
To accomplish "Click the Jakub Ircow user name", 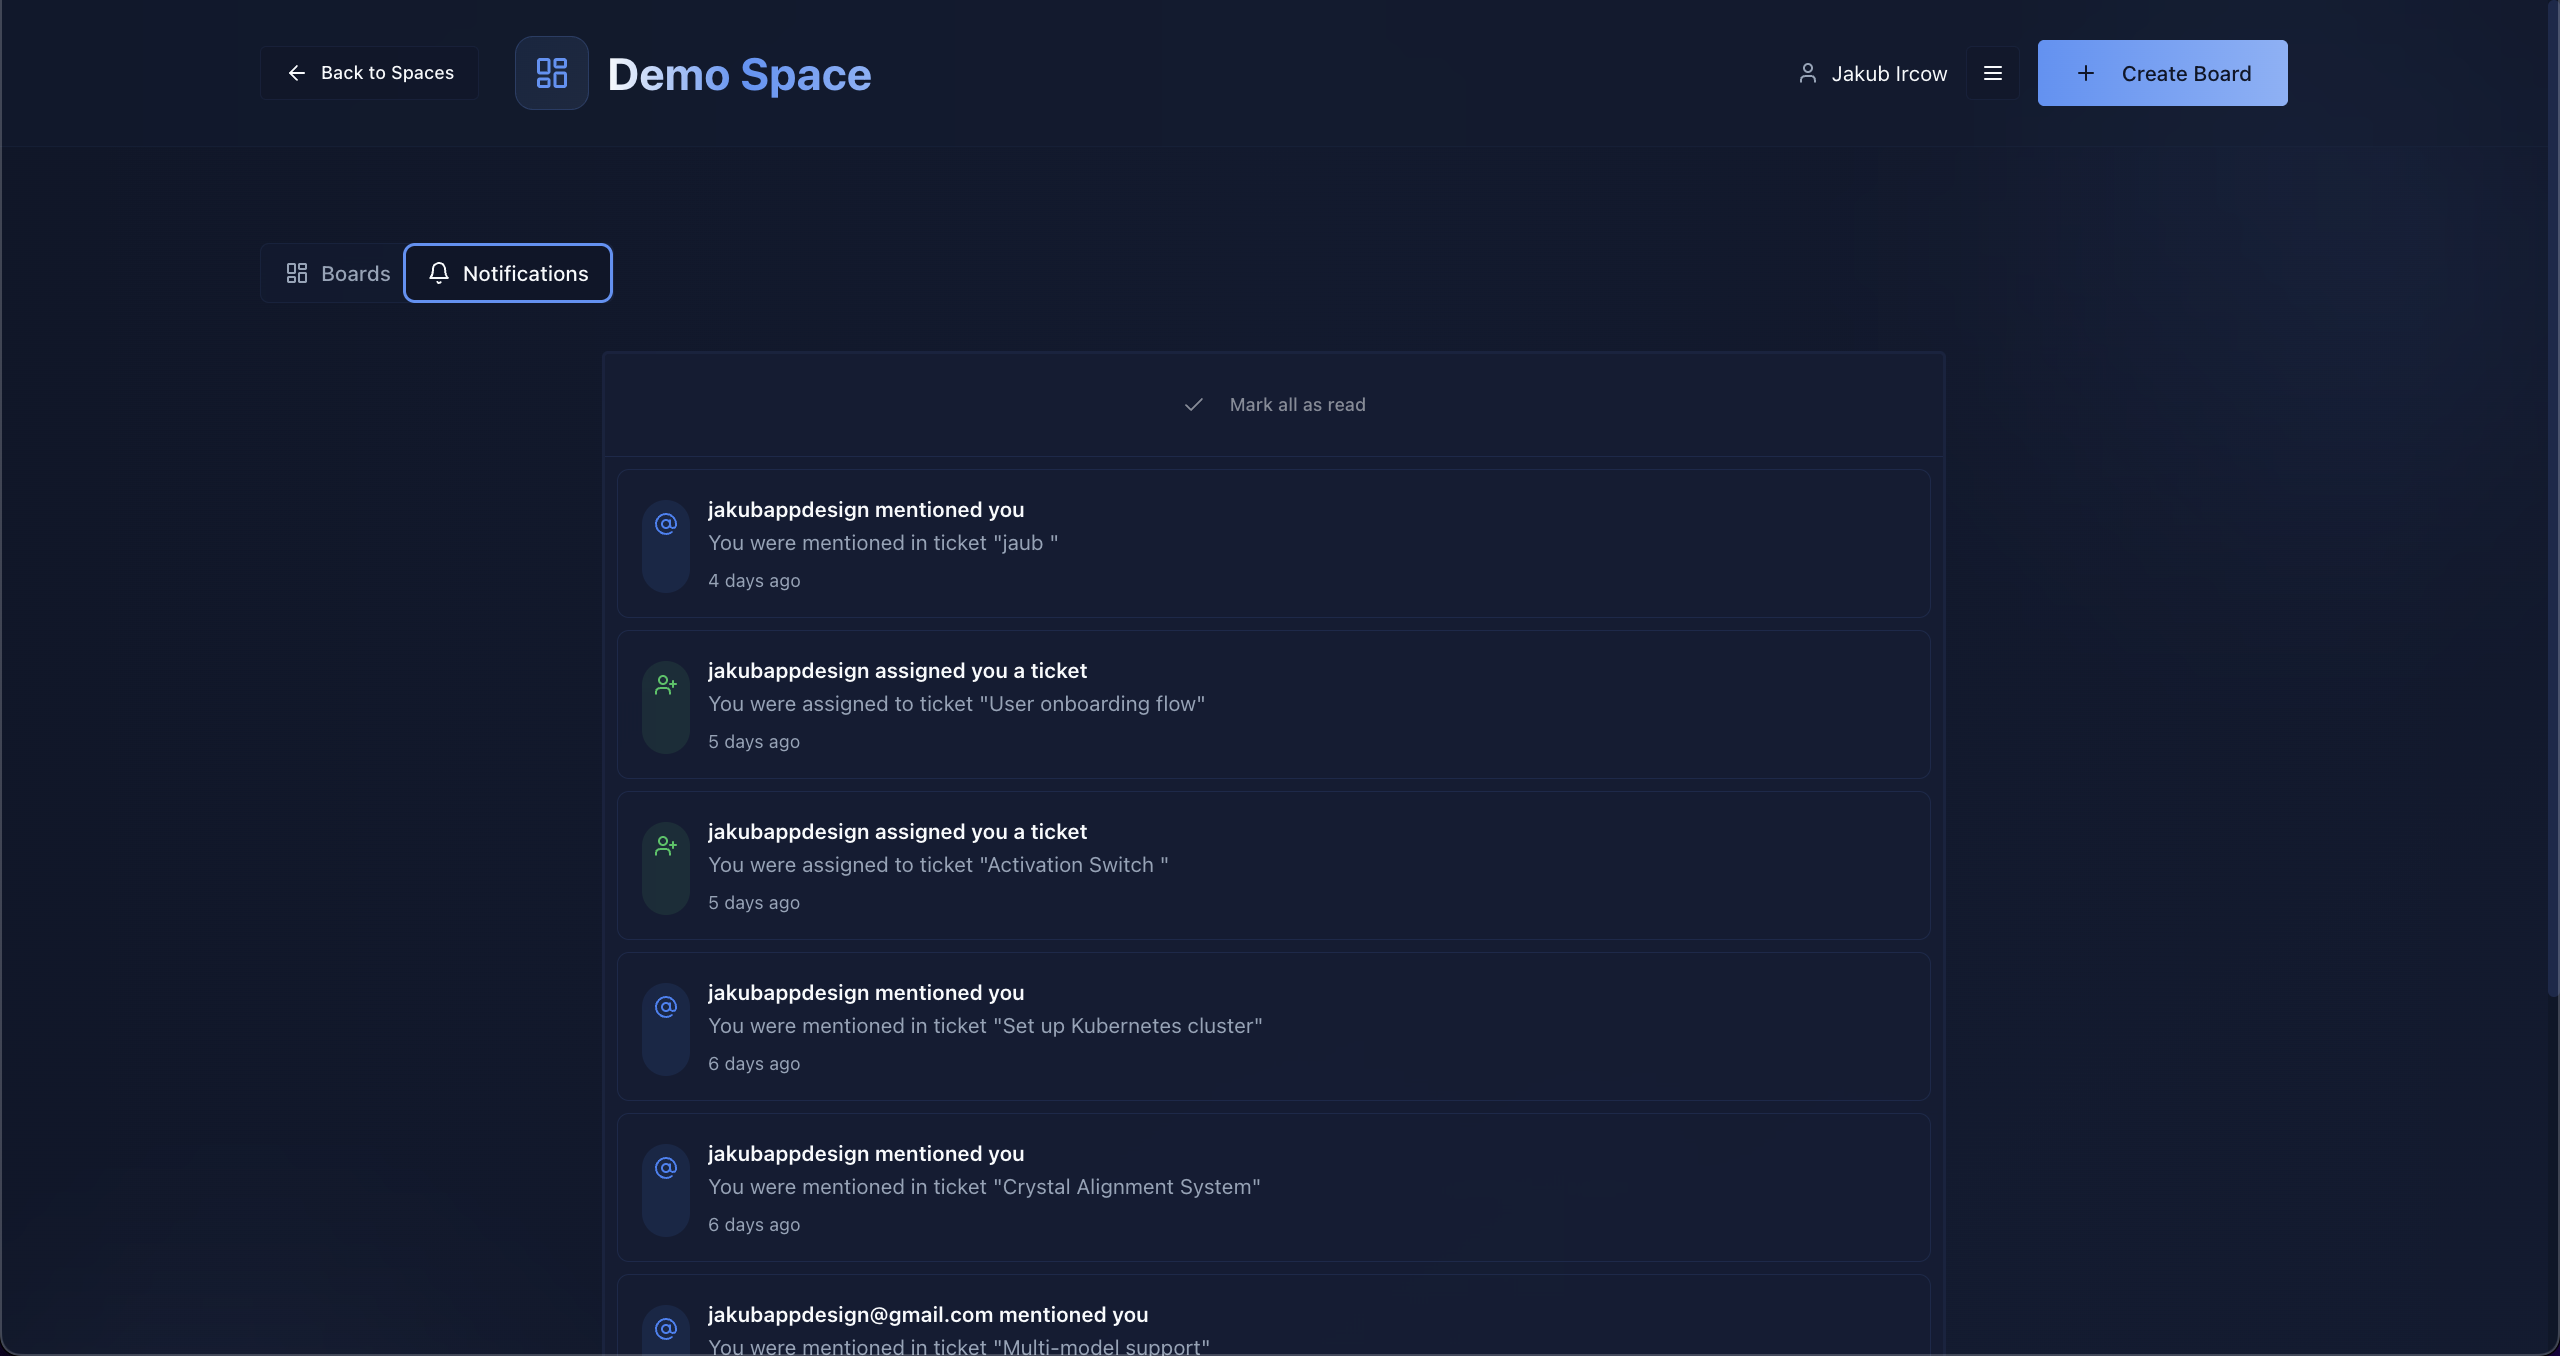I will click(1888, 74).
